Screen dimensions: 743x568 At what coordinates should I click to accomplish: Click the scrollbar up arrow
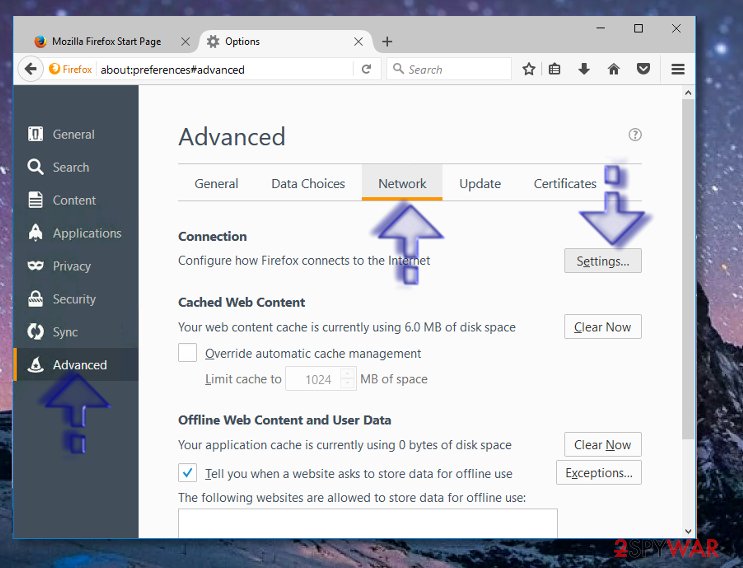[688, 93]
